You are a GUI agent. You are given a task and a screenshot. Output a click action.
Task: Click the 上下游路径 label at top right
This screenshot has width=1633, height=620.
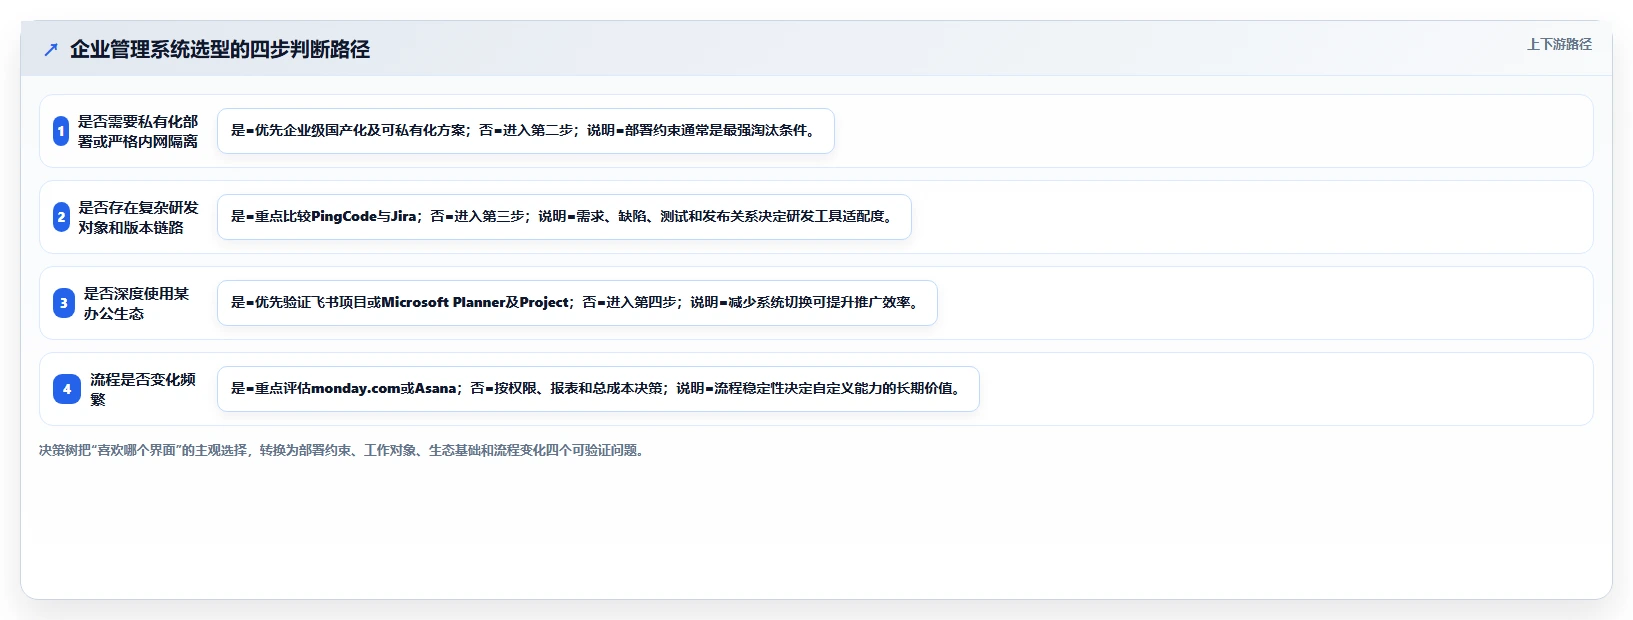pos(1559,44)
